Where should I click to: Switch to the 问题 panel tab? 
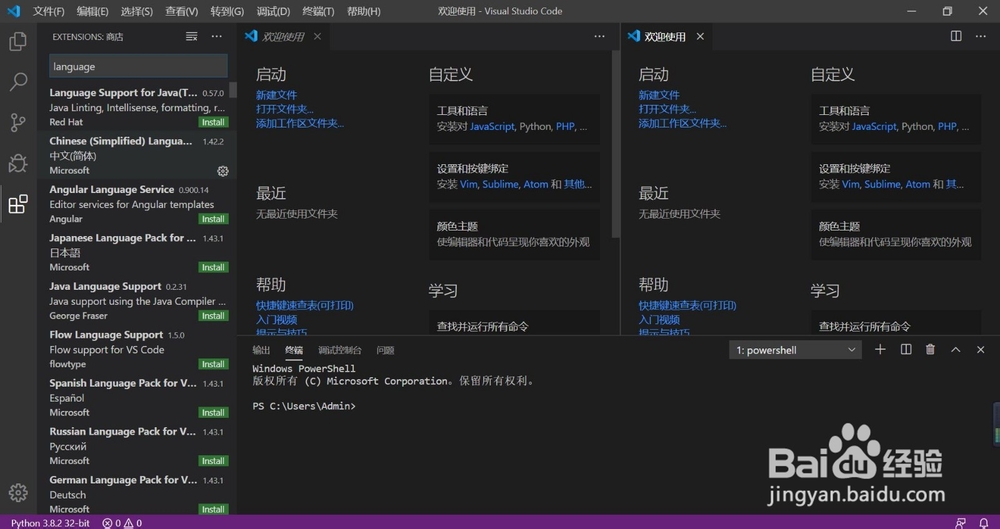click(x=385, y=350)
